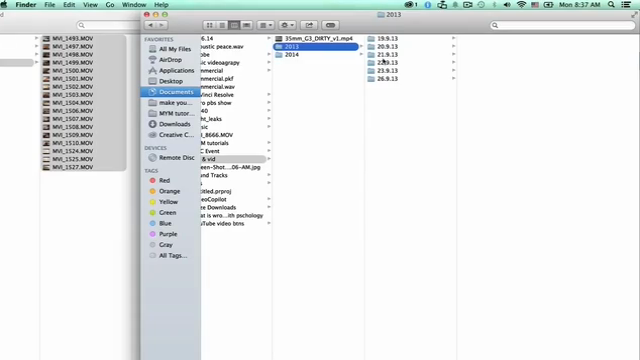Expand arrow beside 'Vinci Resolve' folder
The width and height of the screenshot is (640, 360).
pyautogui.click(x=269, y=94)
